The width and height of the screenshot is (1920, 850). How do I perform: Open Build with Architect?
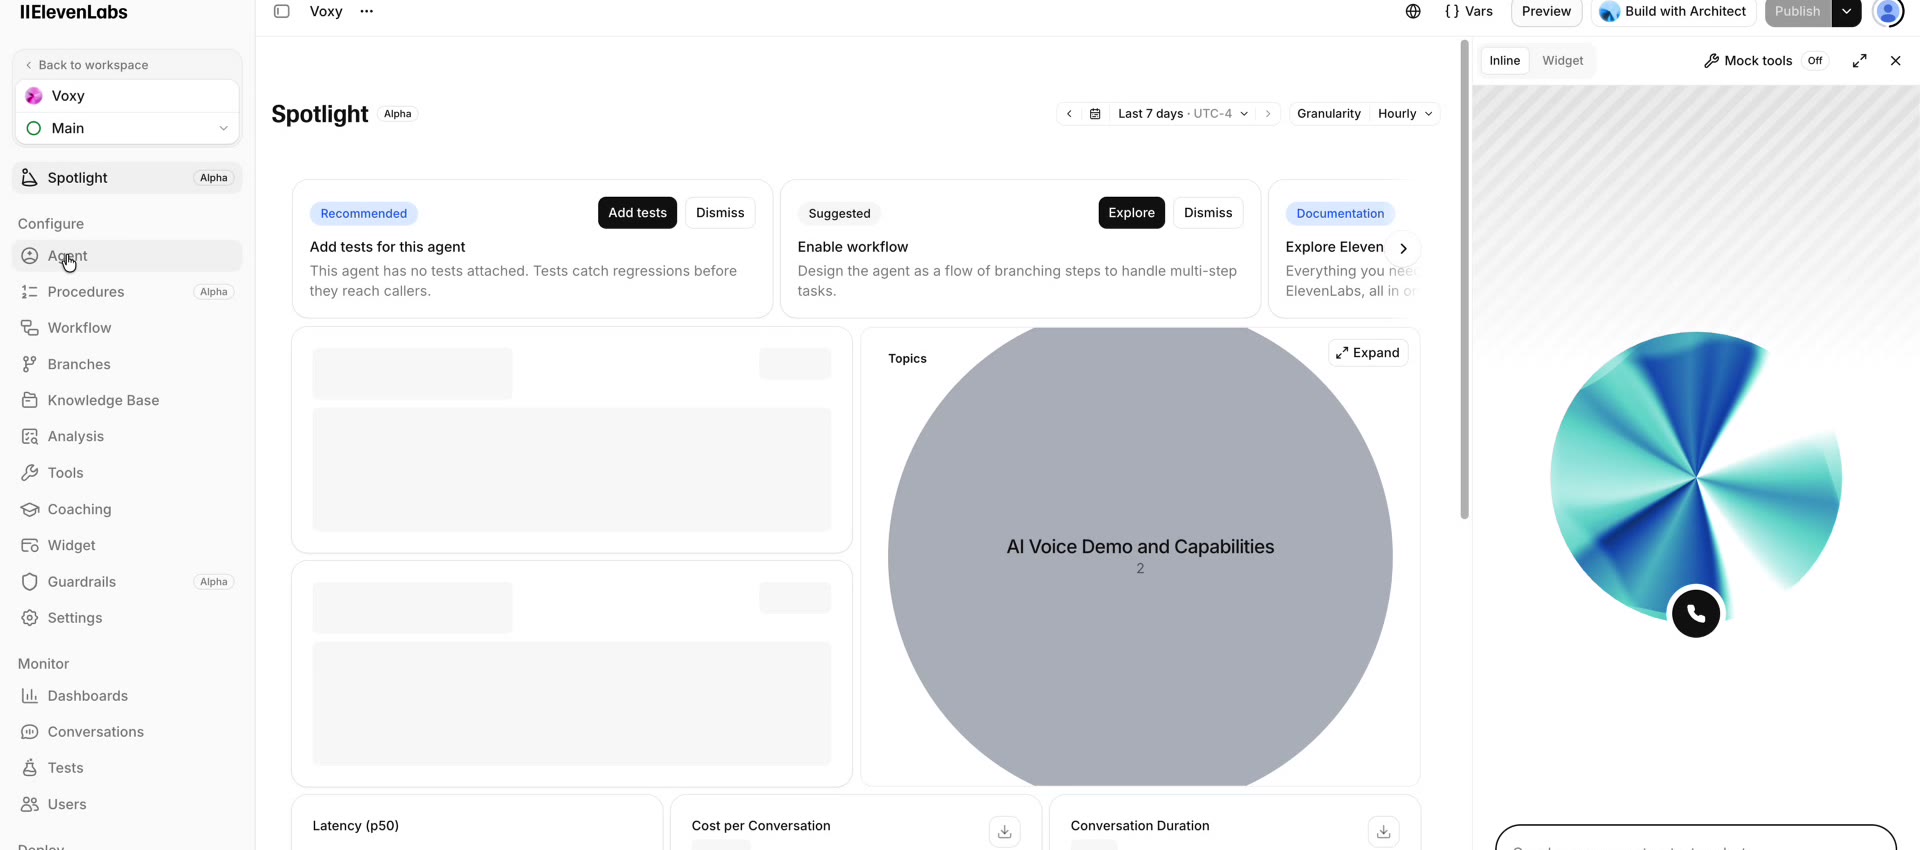pos(1673,11)
